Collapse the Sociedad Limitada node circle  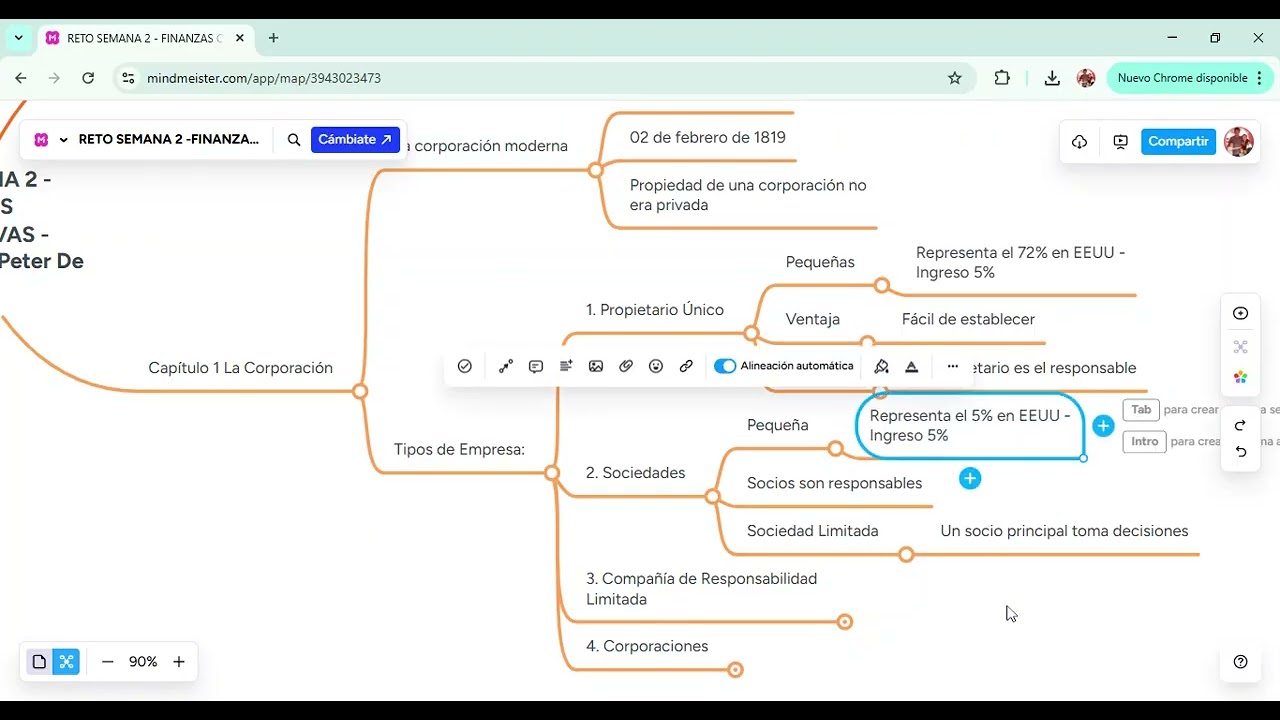906,554
